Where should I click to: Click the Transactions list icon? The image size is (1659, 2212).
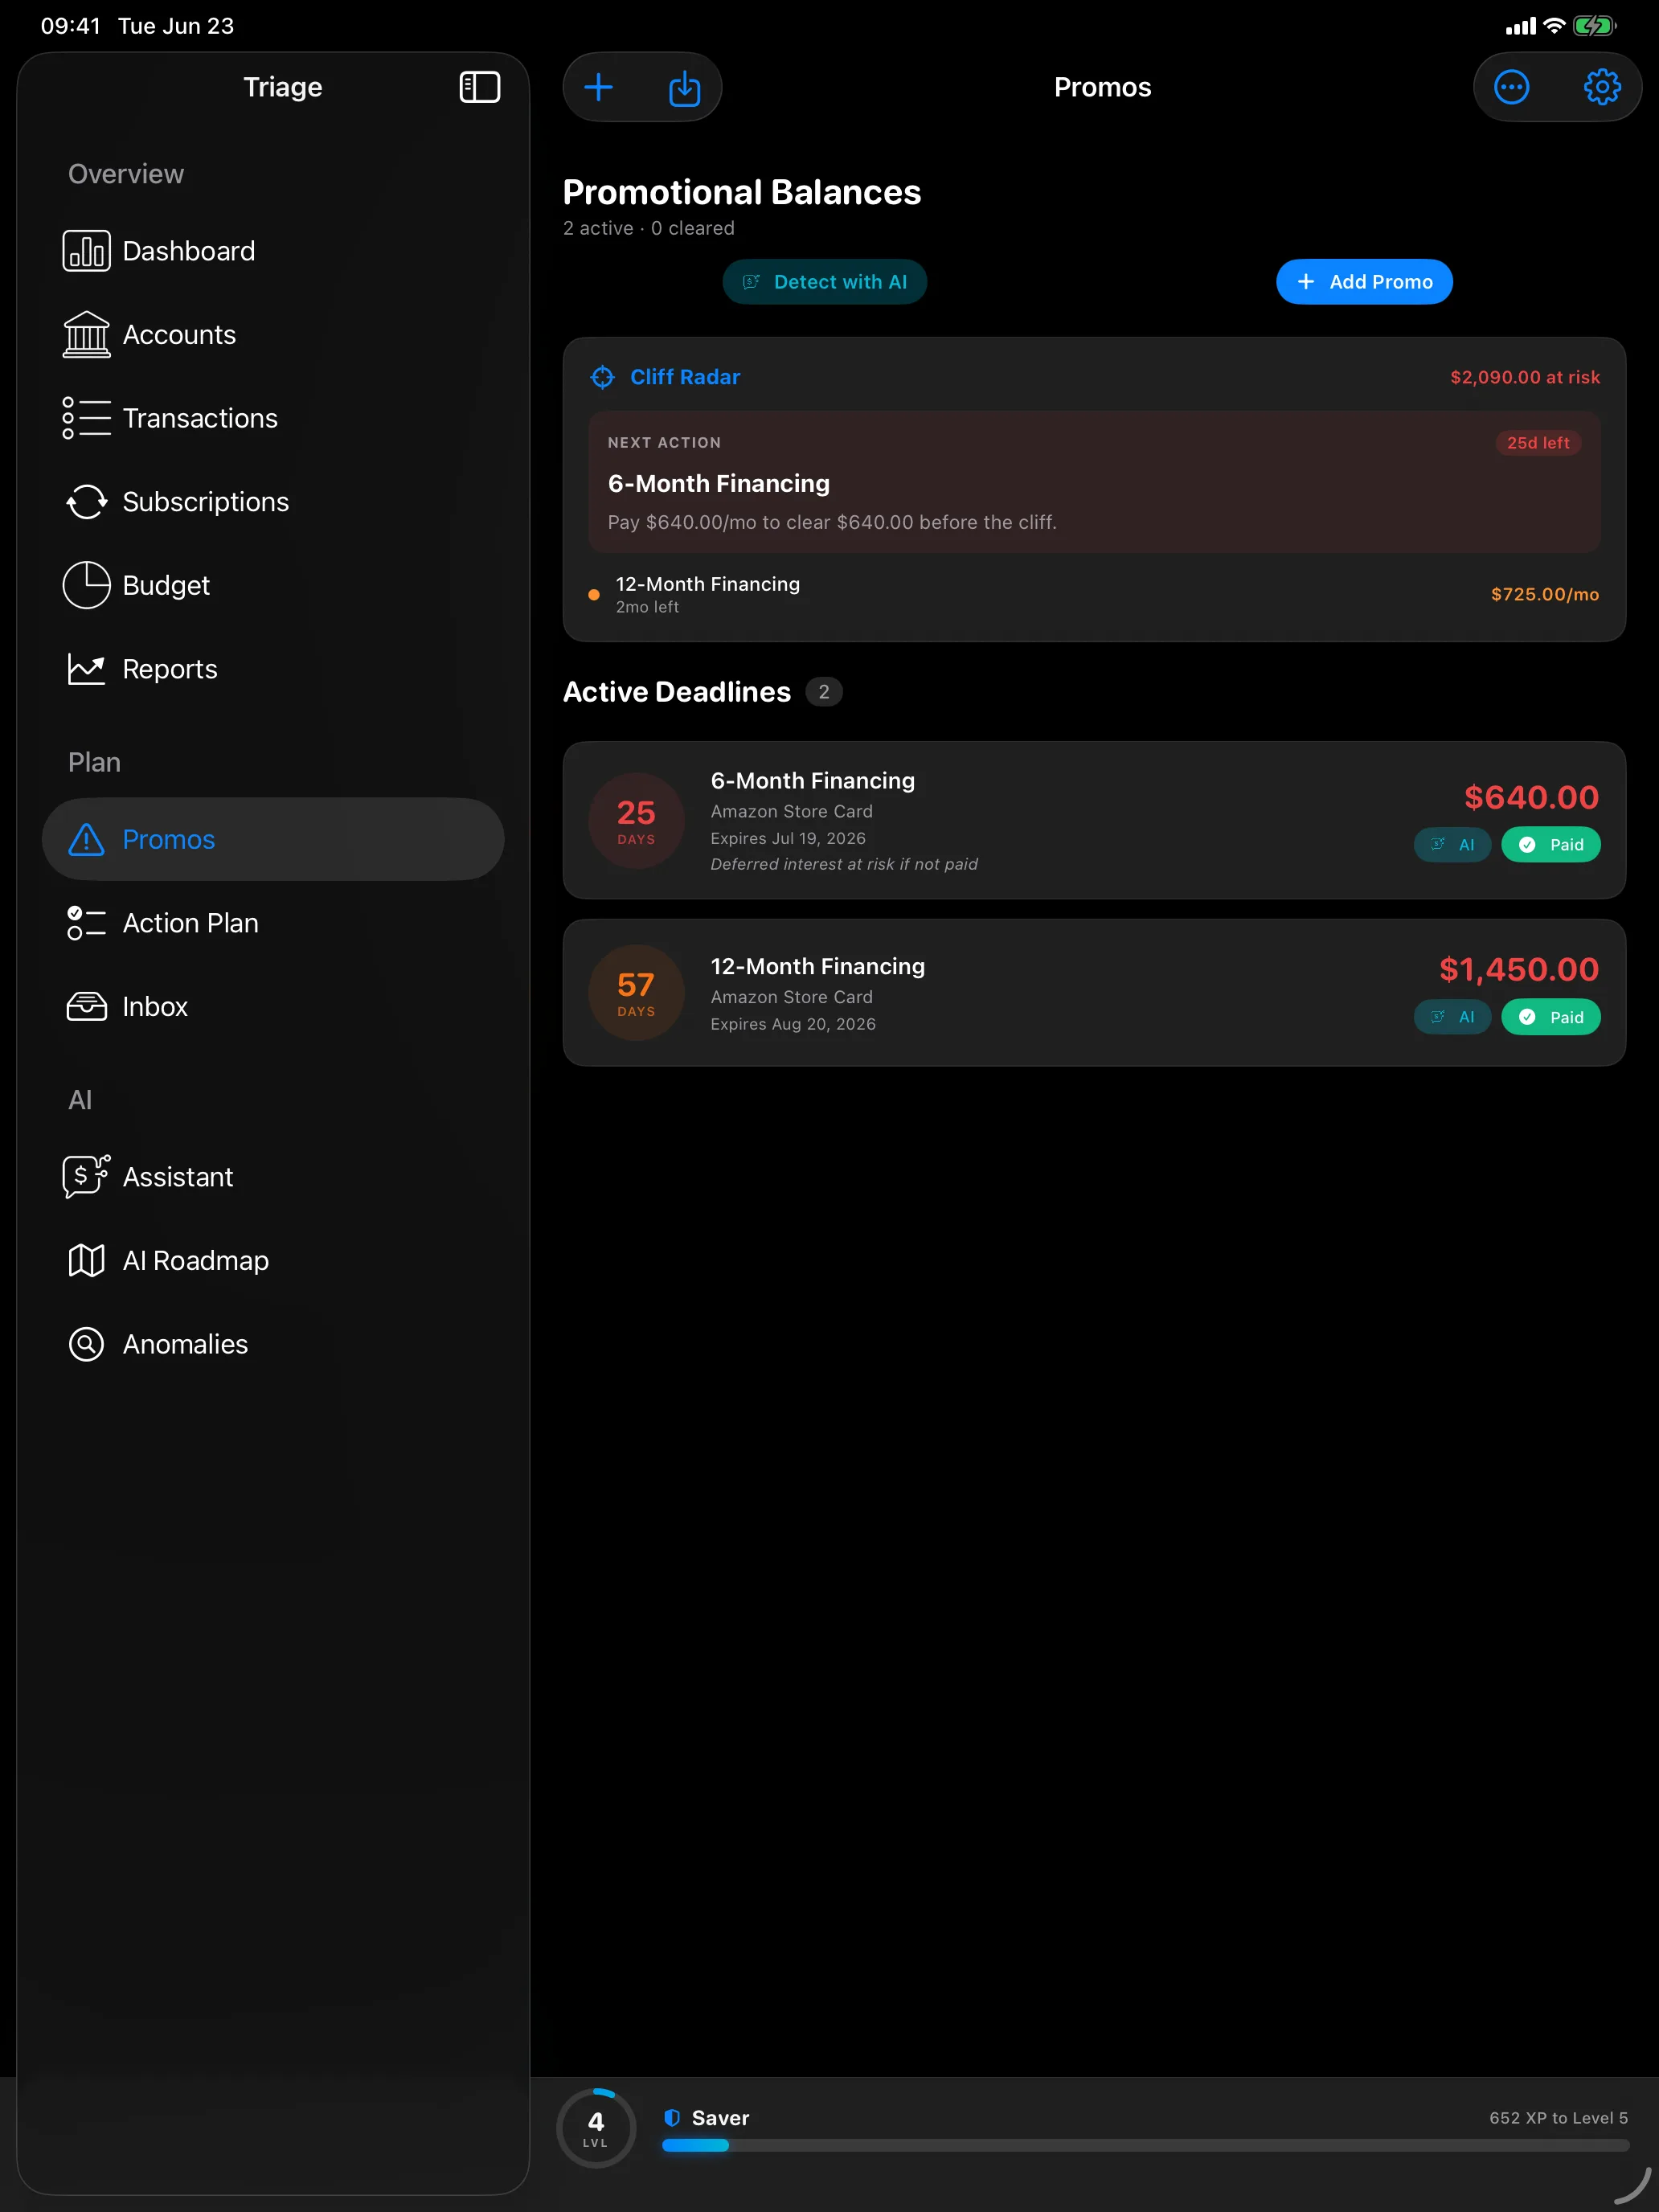87,418
